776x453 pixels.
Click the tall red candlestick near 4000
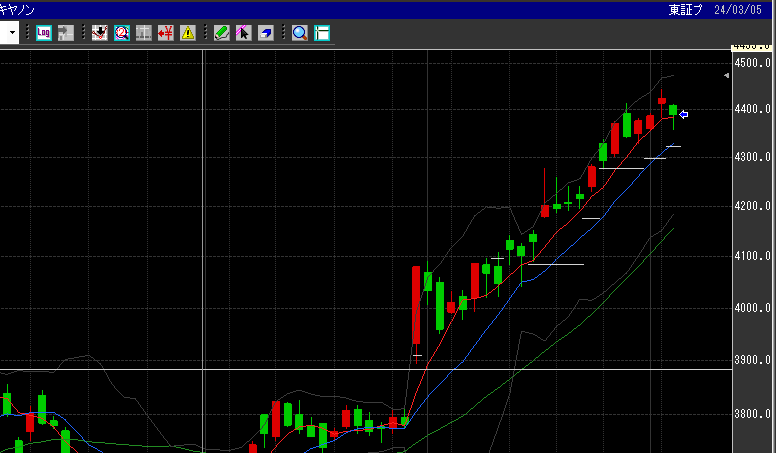(x=416, y=305)
